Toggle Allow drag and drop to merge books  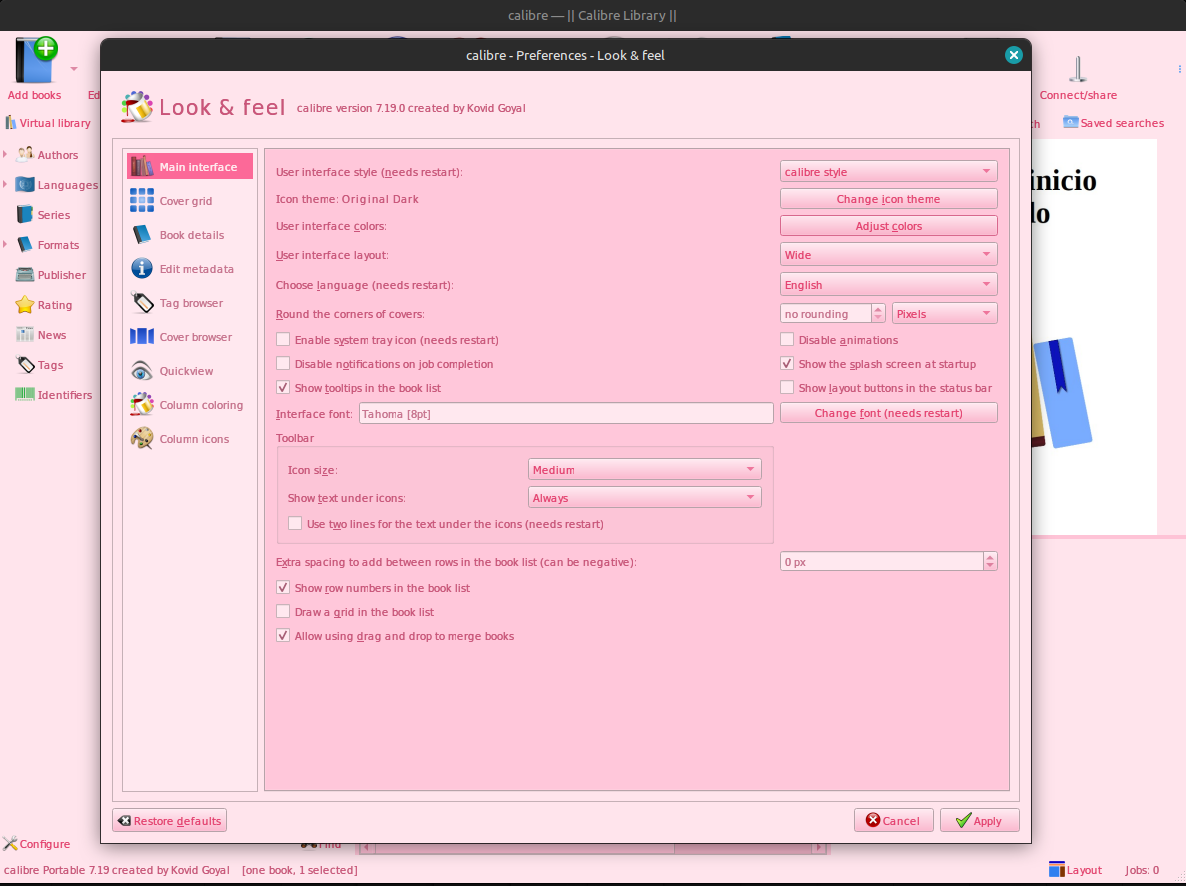(283, 636)
